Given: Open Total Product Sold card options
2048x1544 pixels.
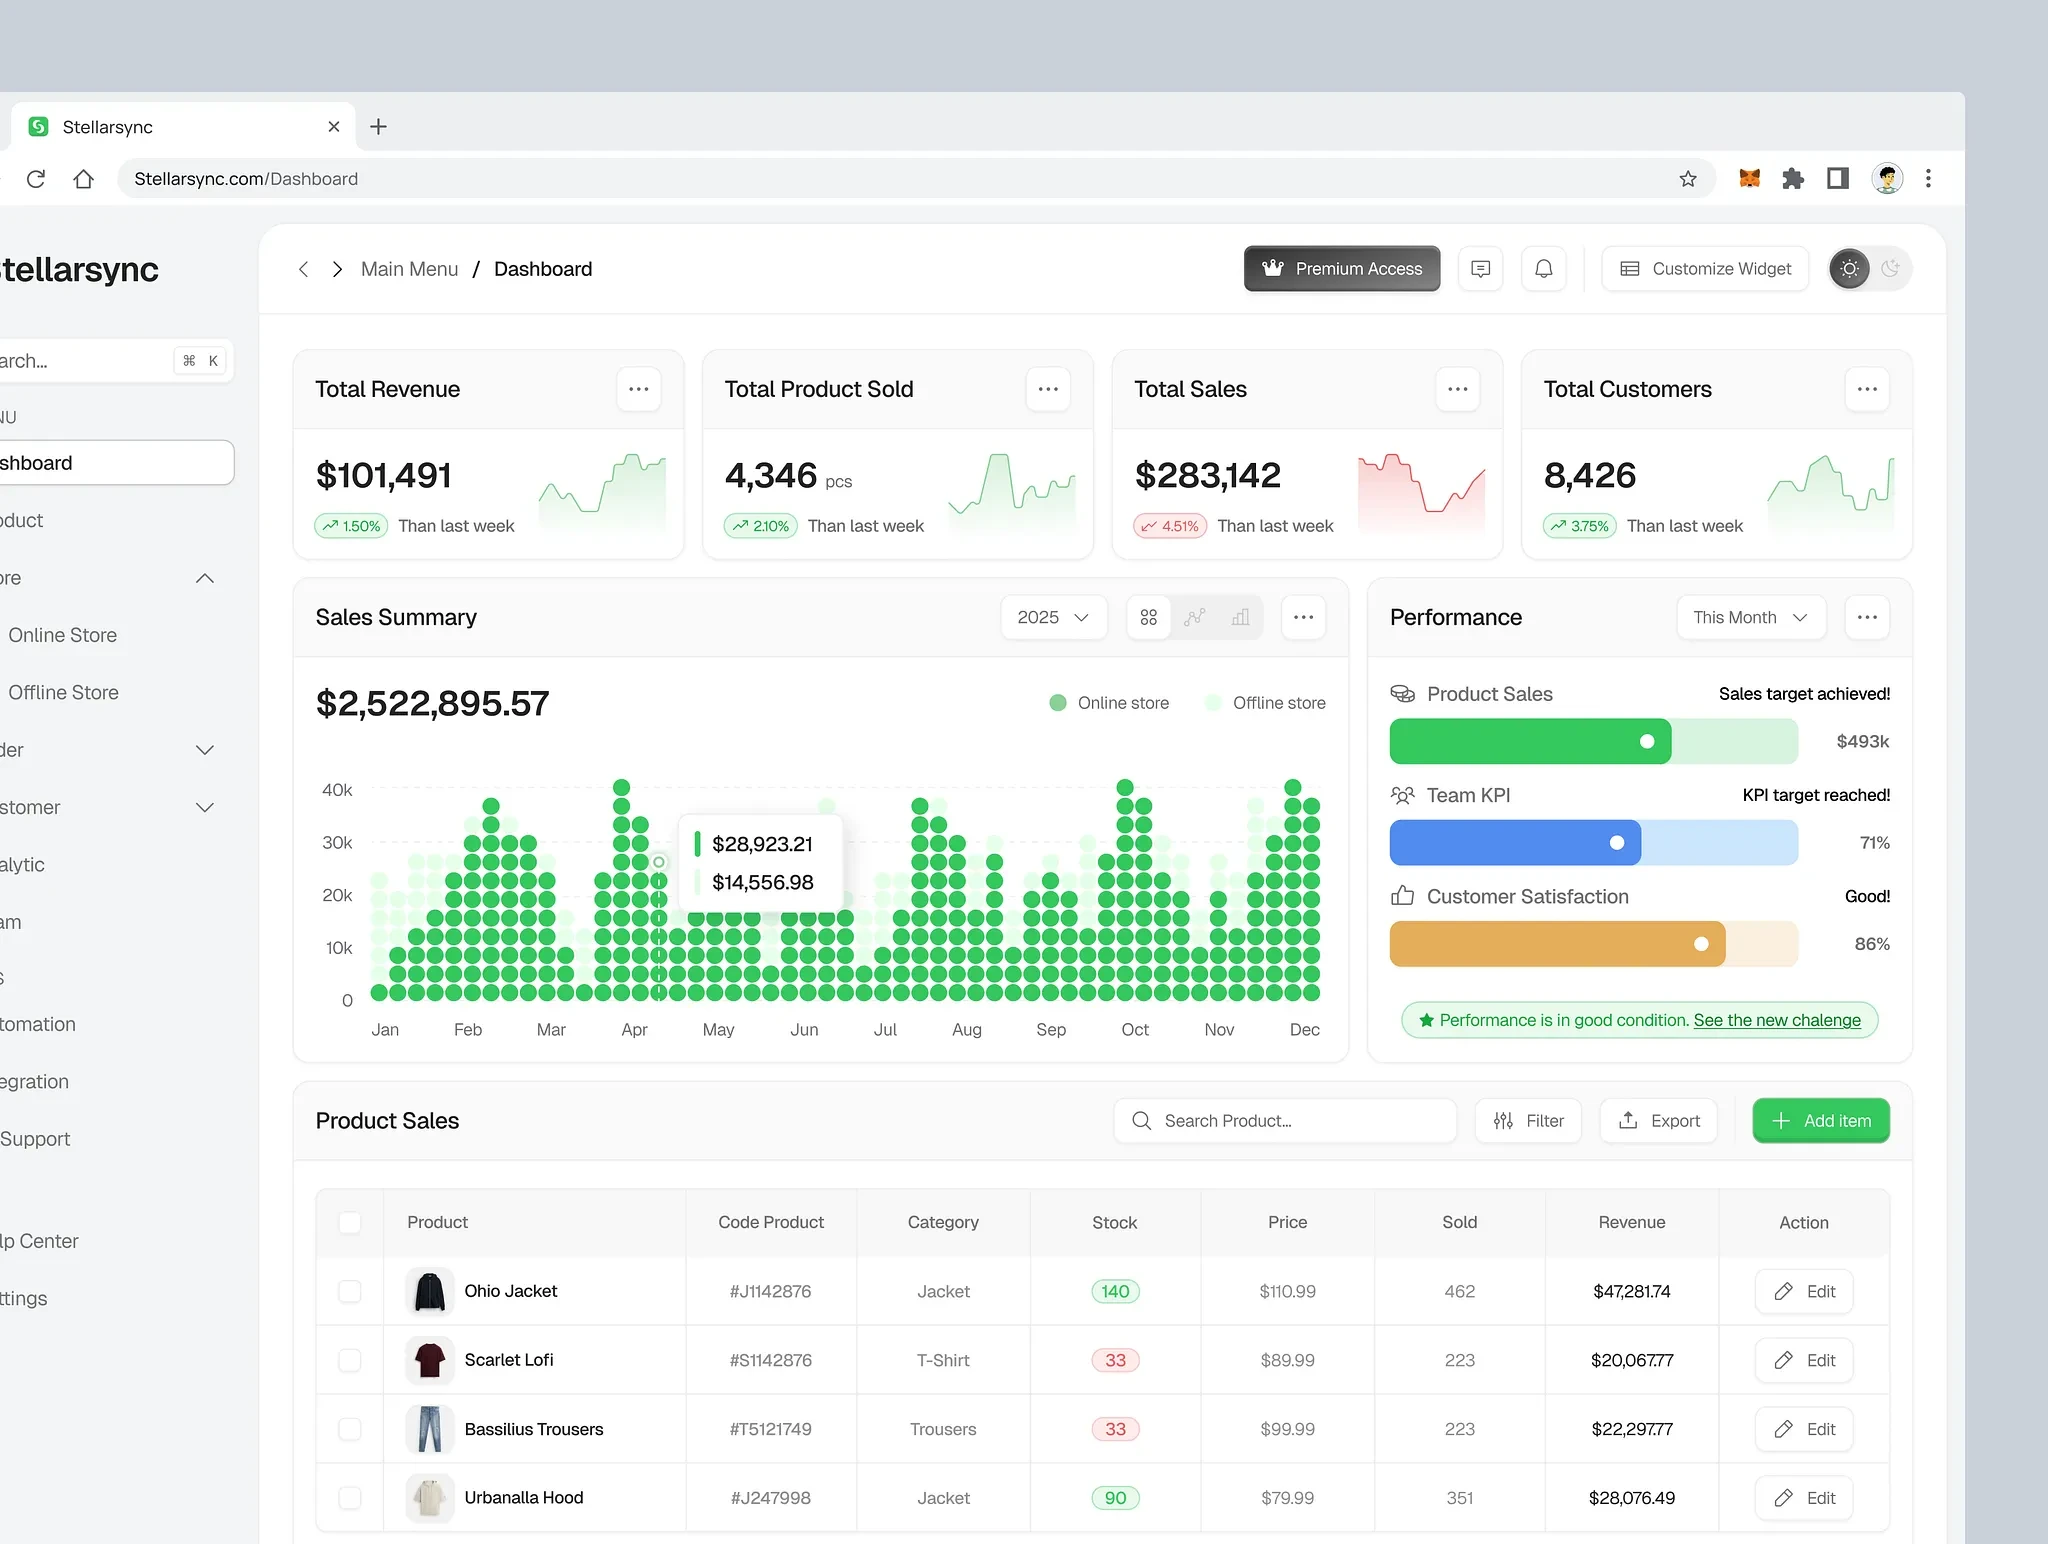Looking at the screenshot, I should [1048, 389].
